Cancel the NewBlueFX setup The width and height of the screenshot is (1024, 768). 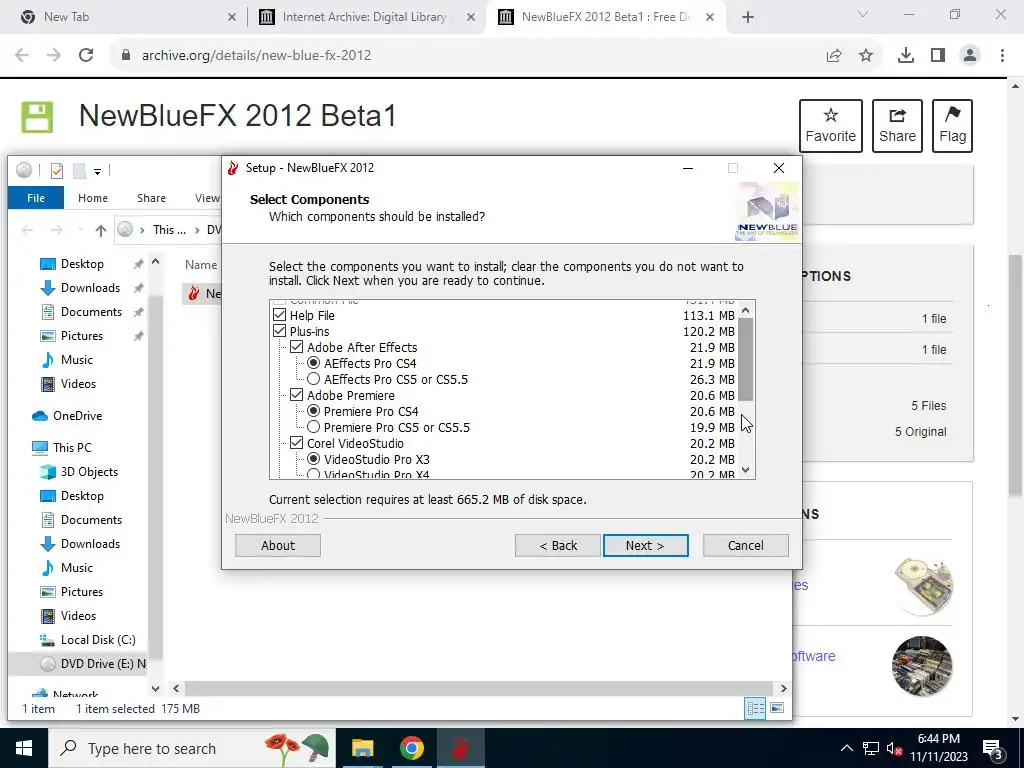click(x=746, y=545)
